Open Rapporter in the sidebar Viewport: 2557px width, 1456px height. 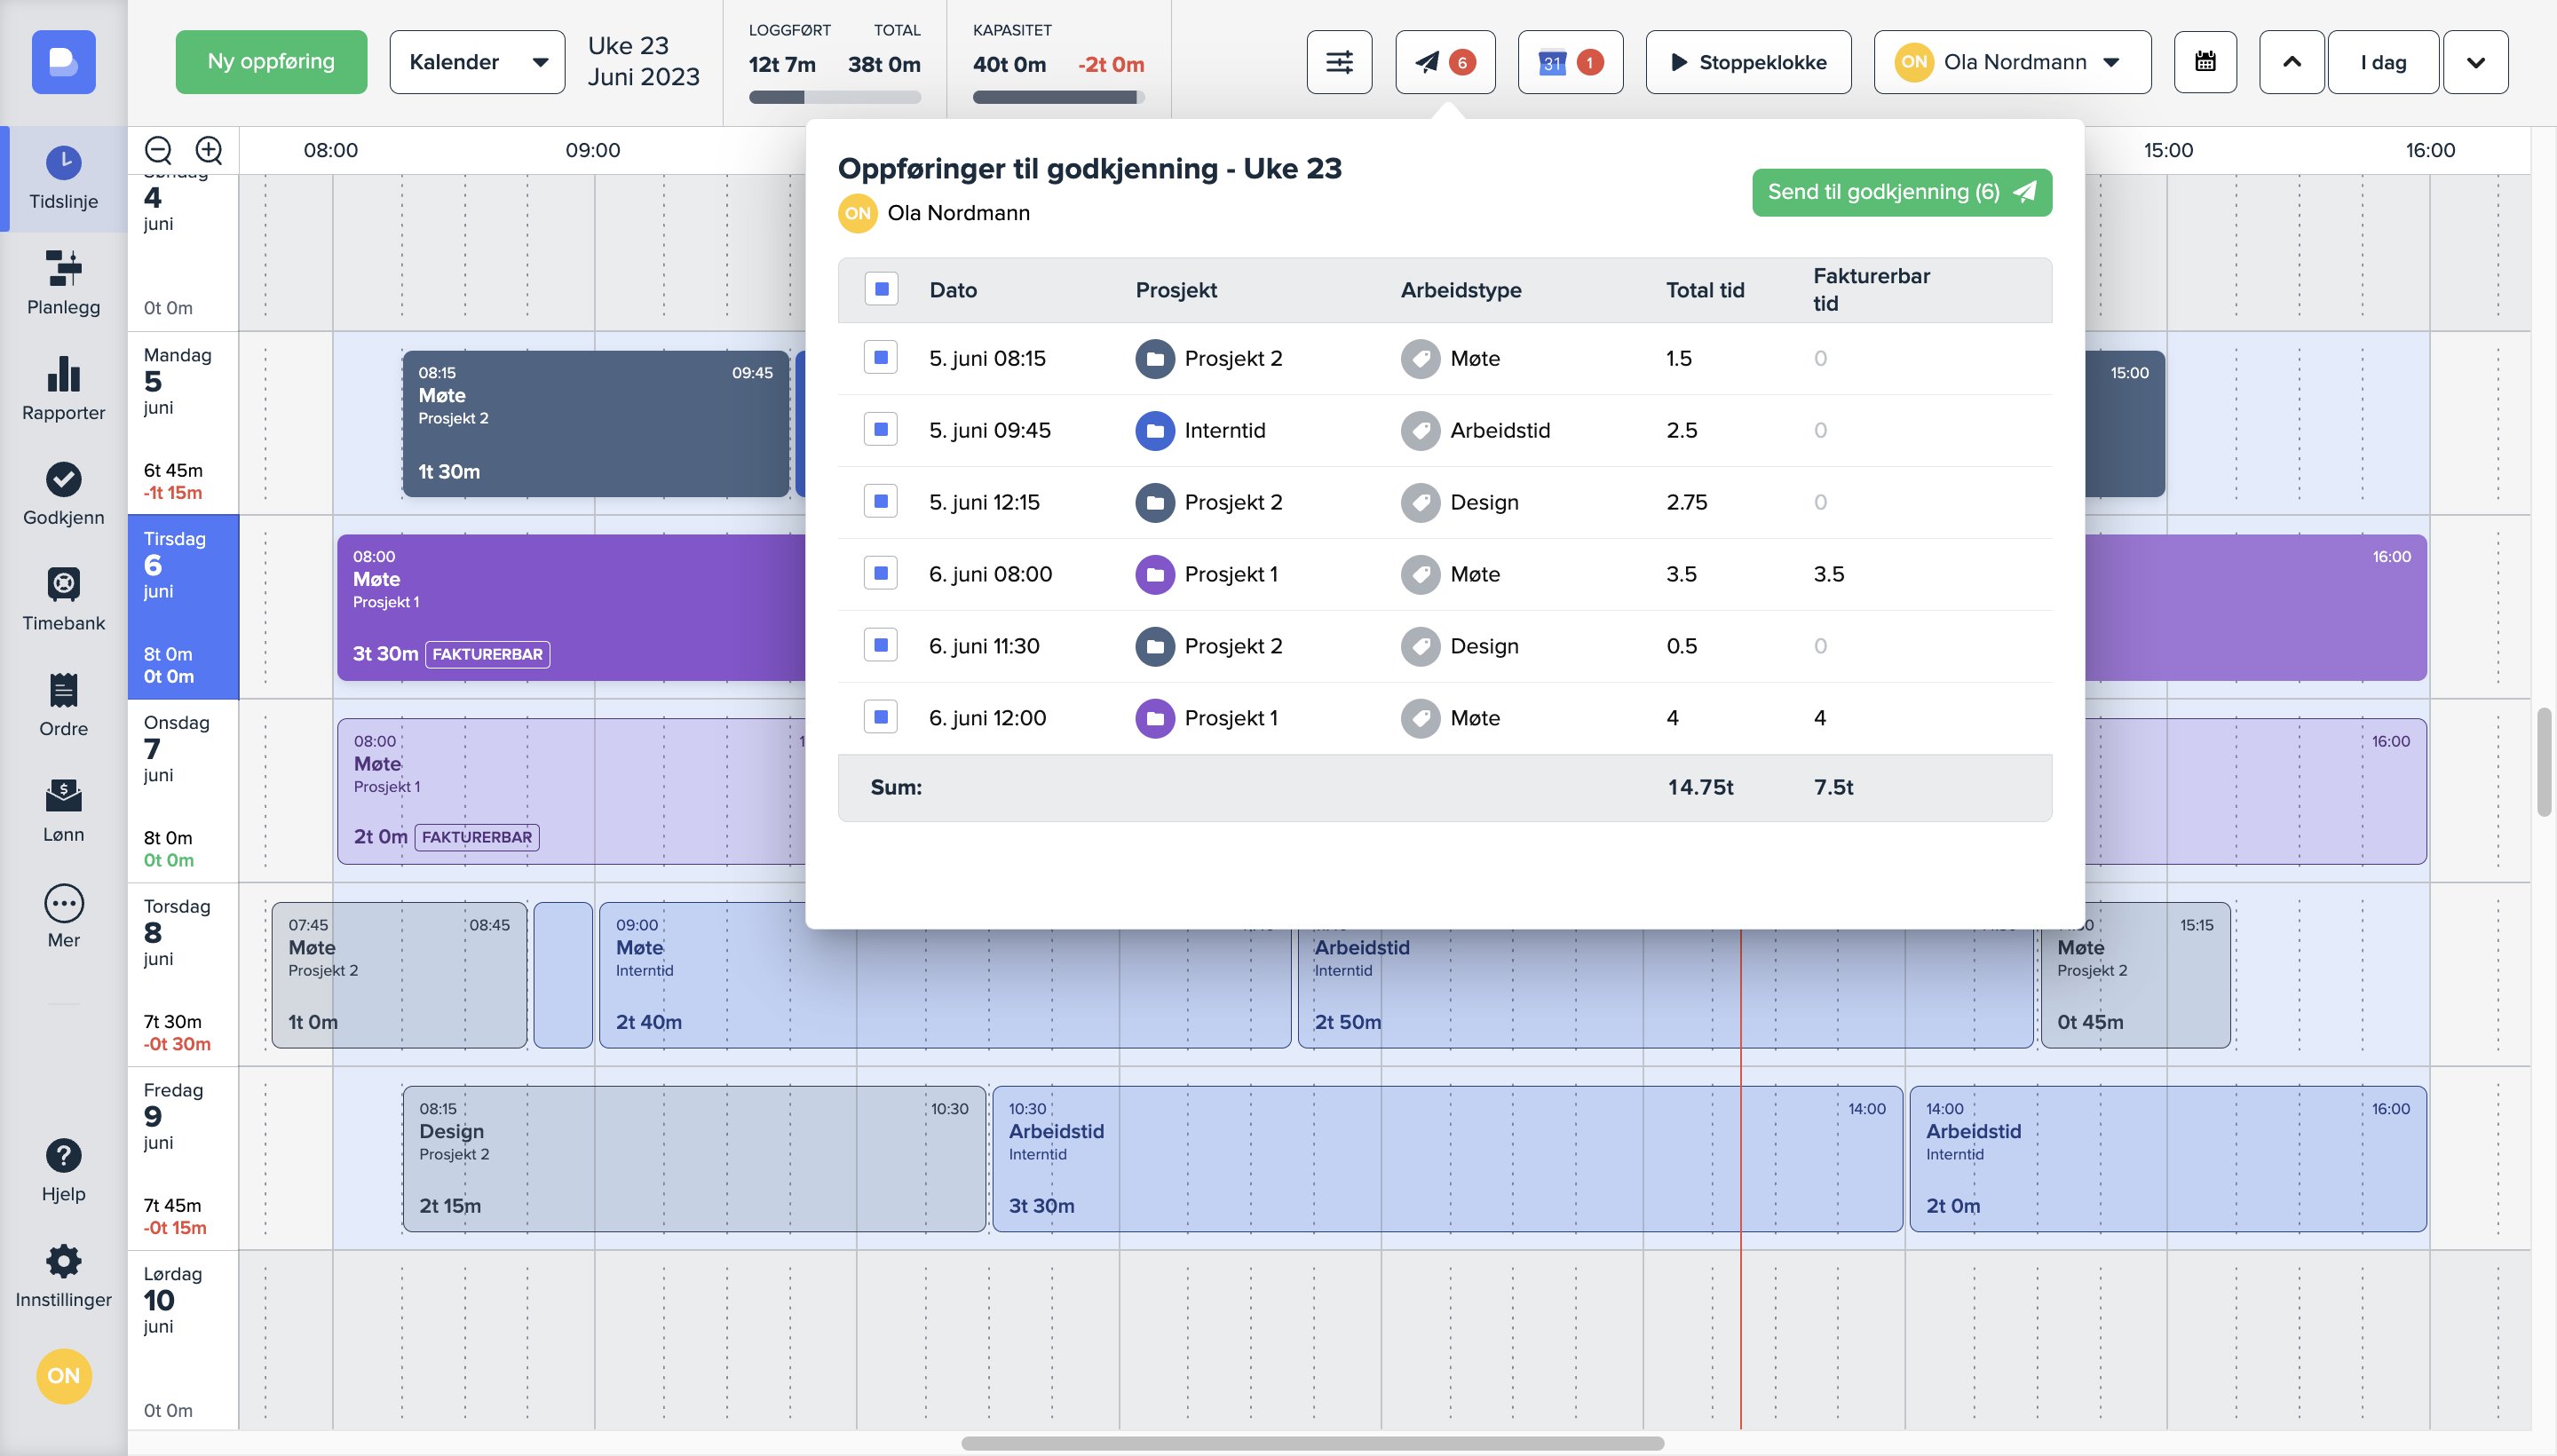click(63, 389)
